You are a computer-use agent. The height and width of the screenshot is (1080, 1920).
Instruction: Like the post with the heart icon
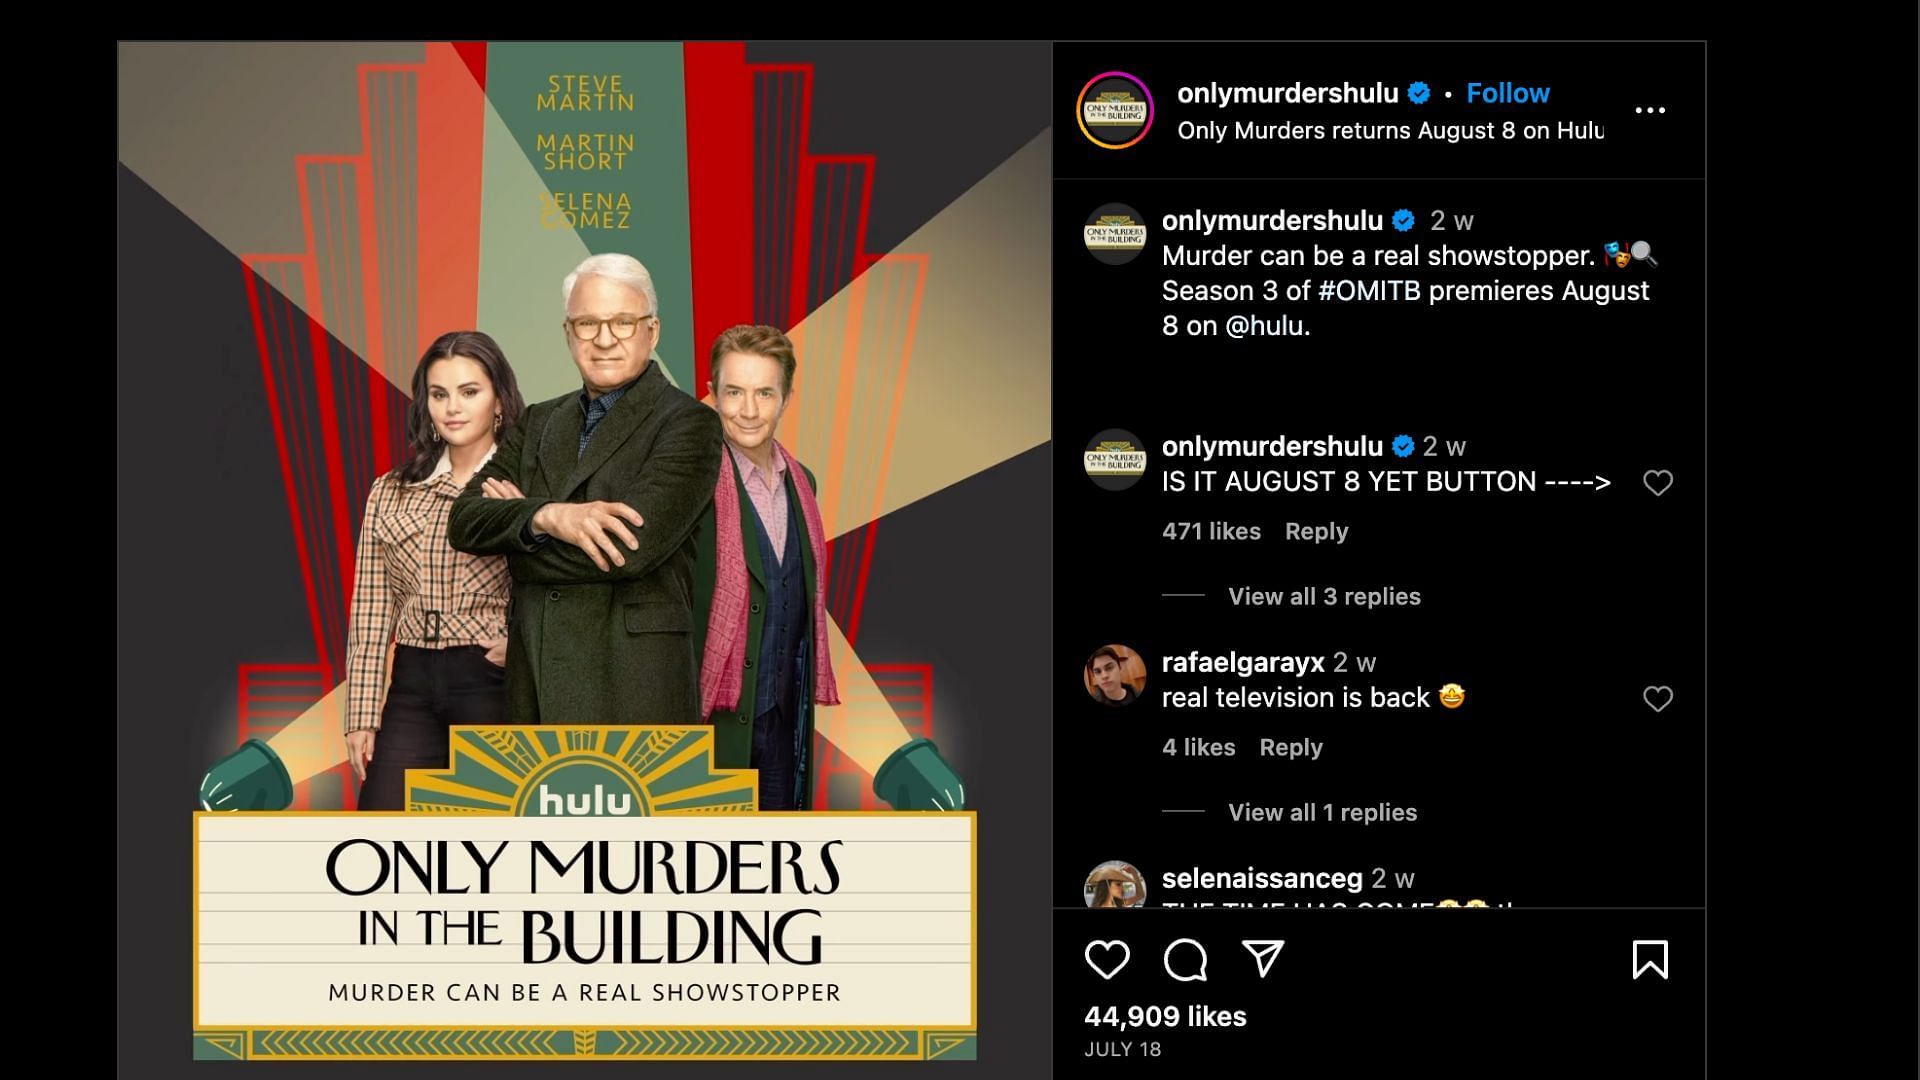click(x=1107, y=960)
